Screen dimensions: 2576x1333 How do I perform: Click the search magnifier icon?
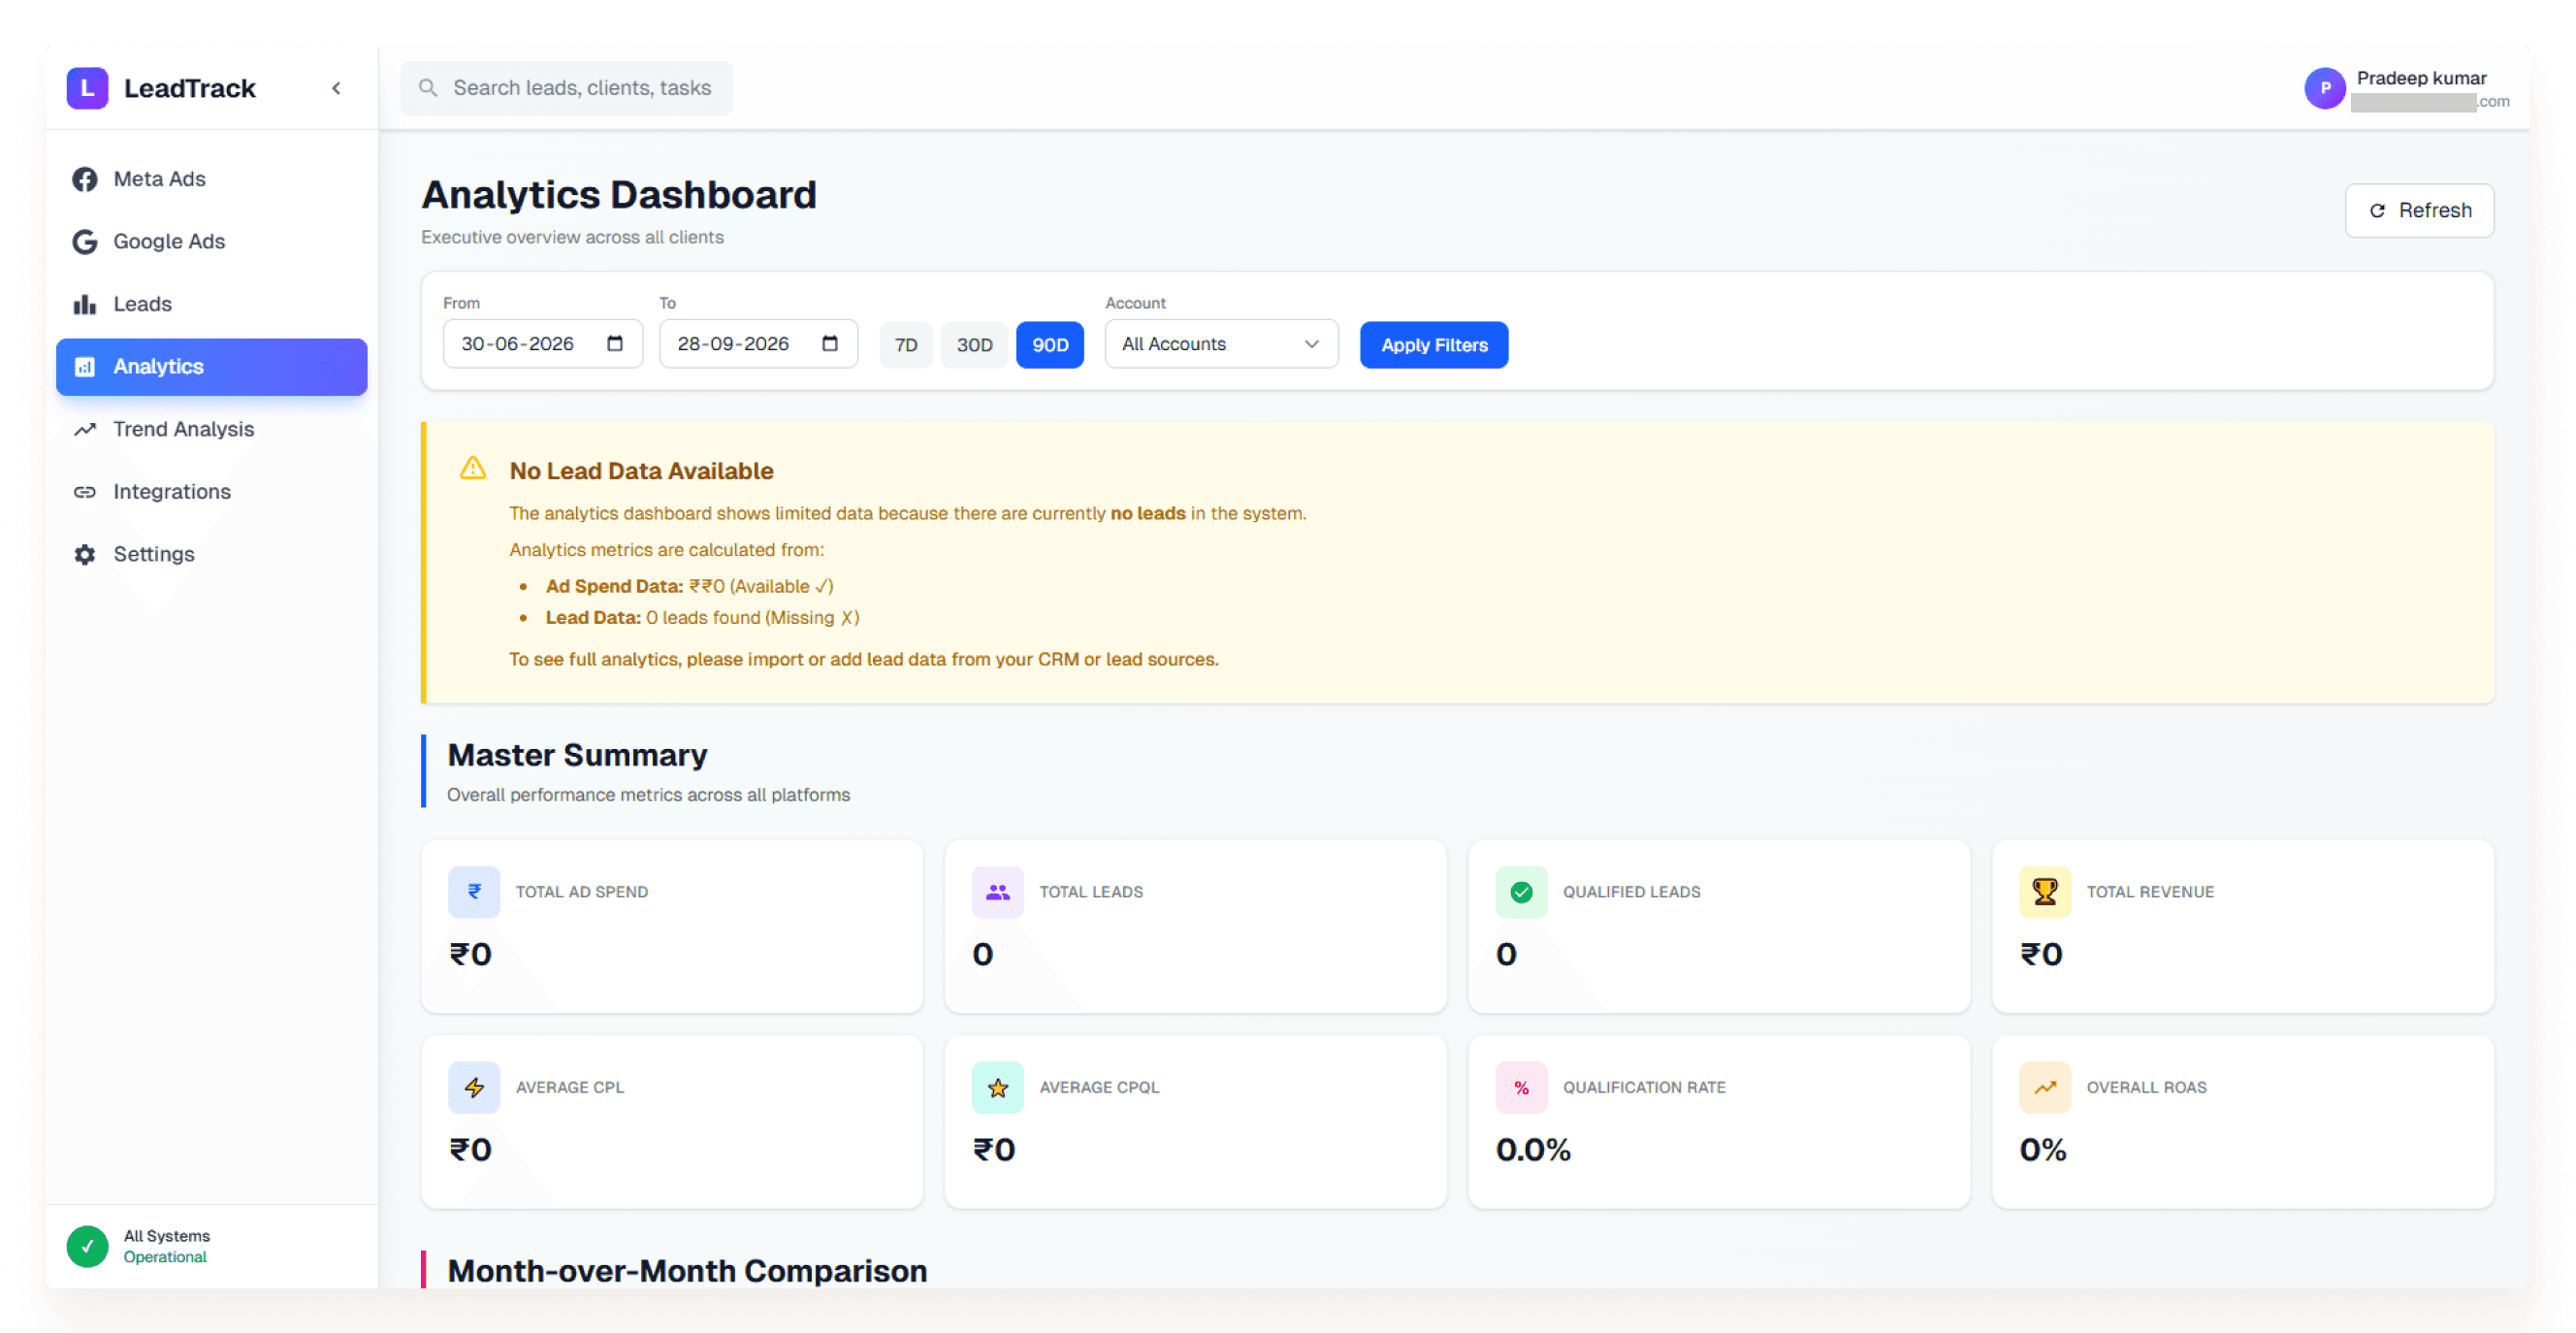[428, 88]
